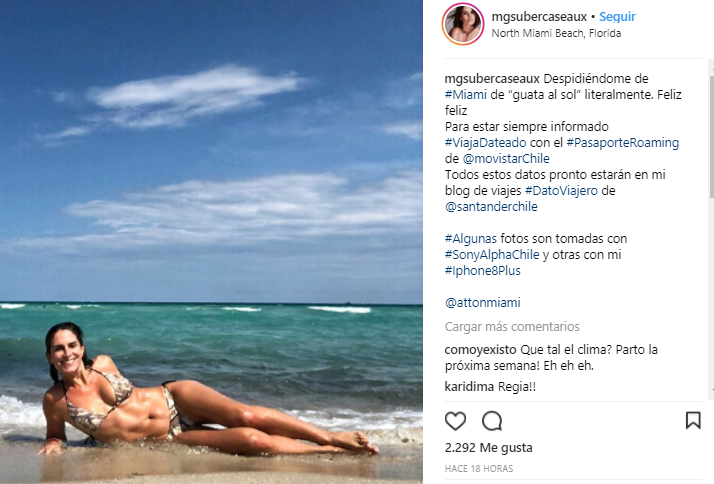Load more via Cargar más comentarios
The width and height of the screenshot is (714, 484).
tap(512, 326)
